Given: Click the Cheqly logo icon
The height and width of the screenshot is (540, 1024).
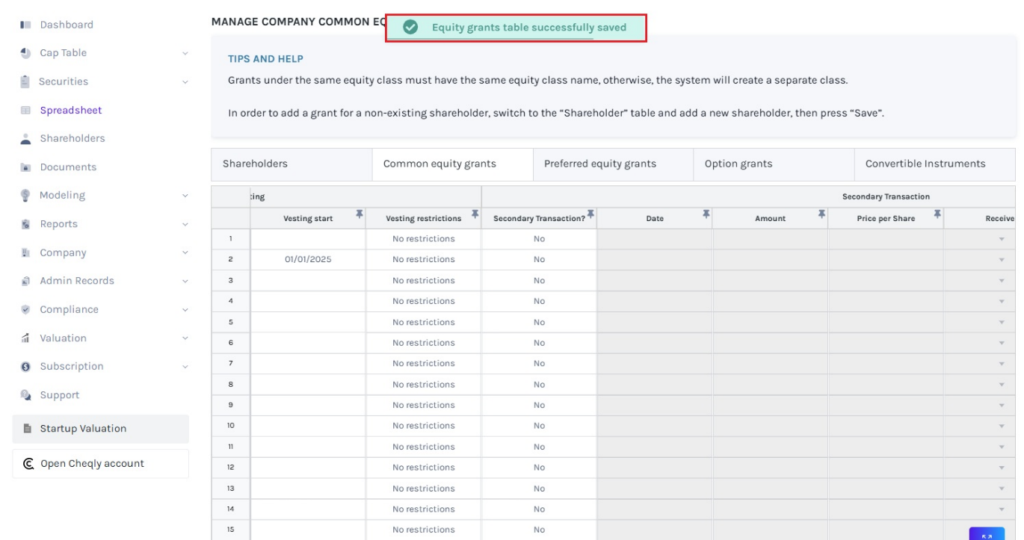Looking at the screenshot, I should pos(28,464).
